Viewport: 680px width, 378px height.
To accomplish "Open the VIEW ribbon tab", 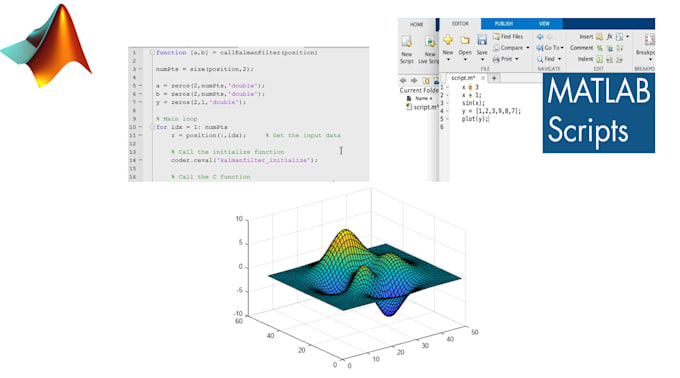I will [x=544, y=24].
